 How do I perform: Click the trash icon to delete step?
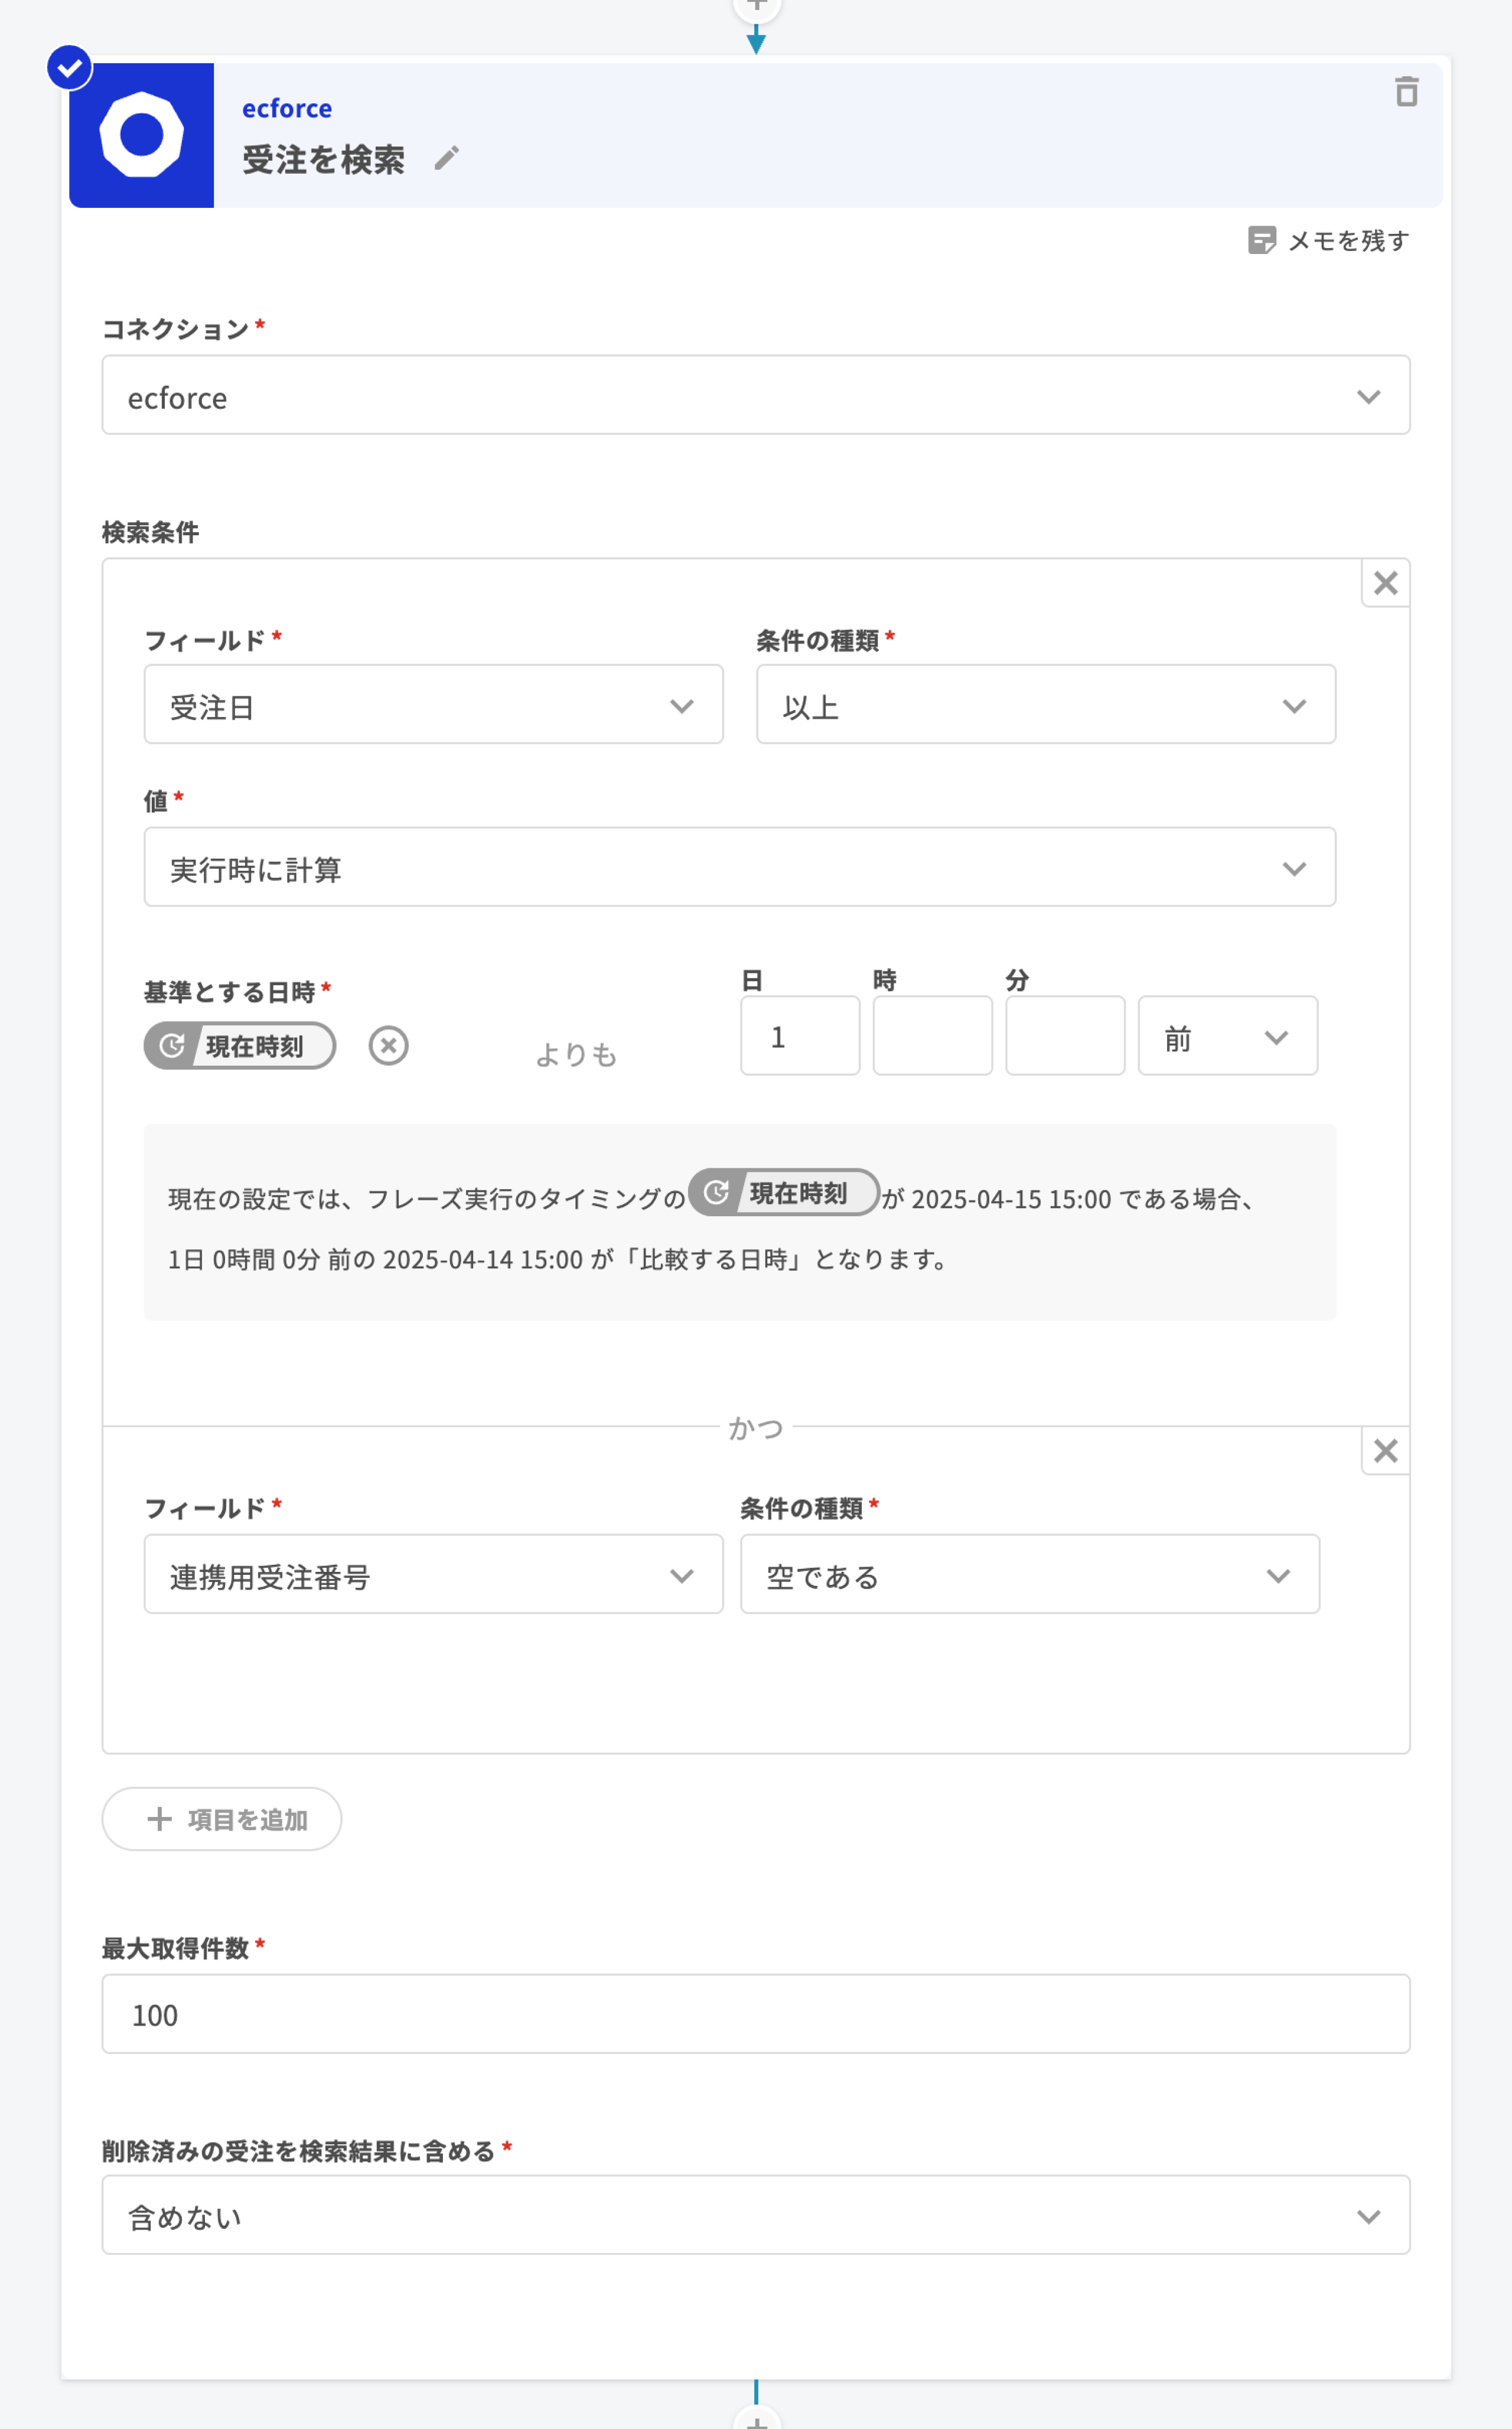1406,92
